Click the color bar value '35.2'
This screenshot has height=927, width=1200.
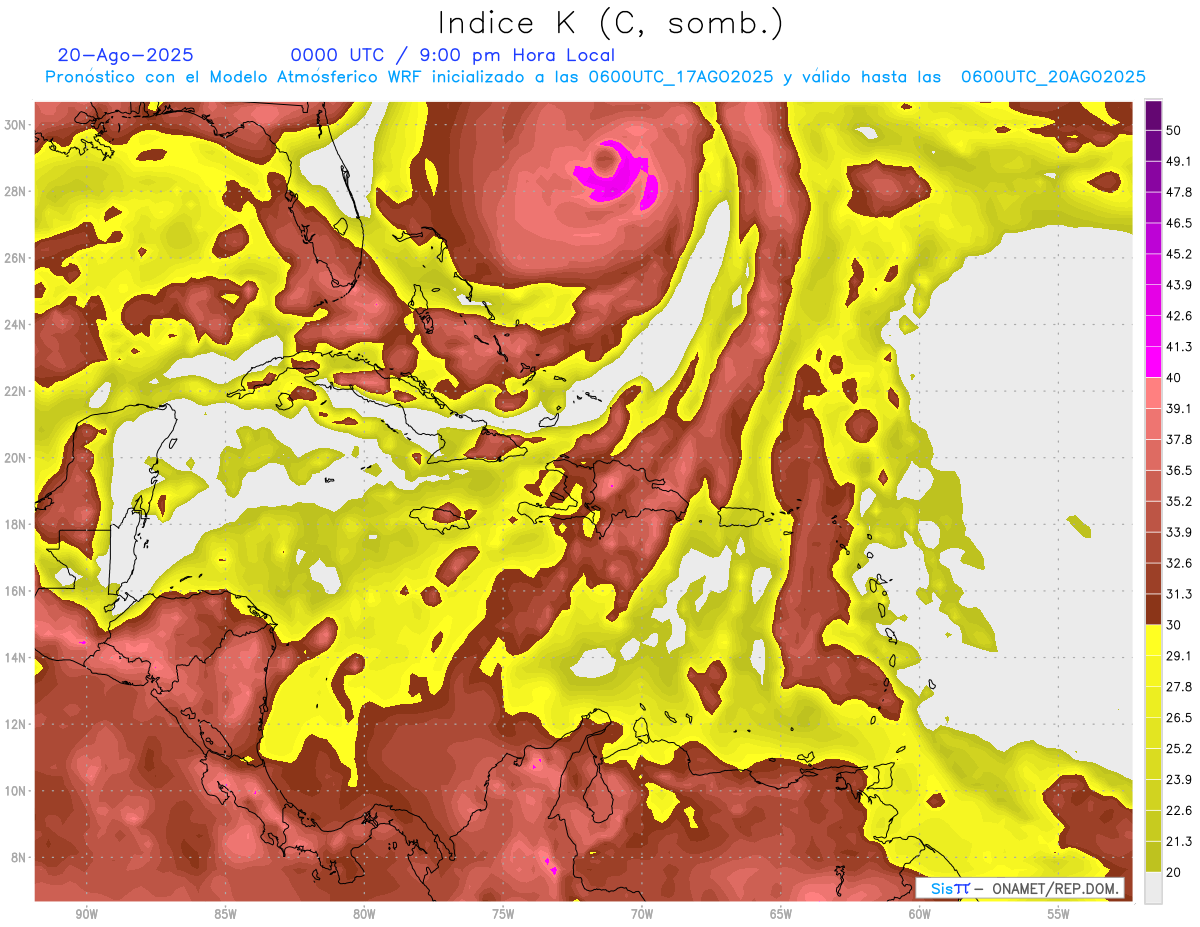tap(1178, 501)
